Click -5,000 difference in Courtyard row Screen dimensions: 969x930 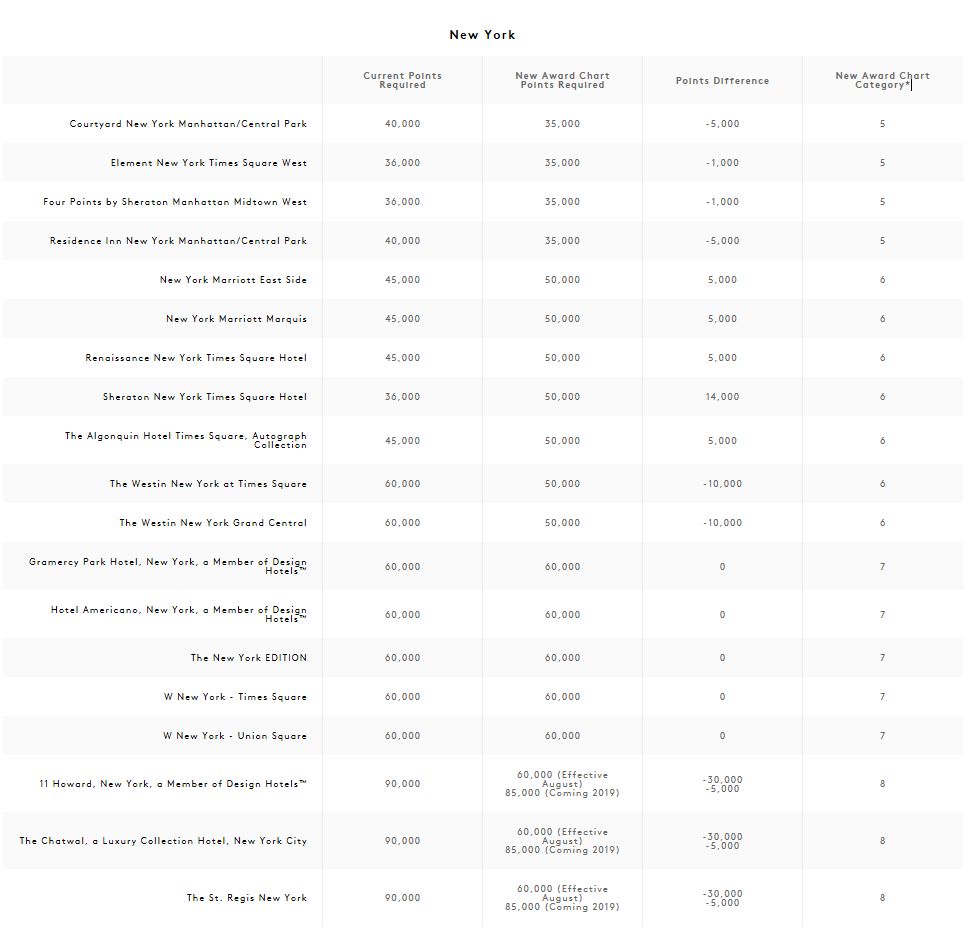pyautogui.click(x=722, y=124)
